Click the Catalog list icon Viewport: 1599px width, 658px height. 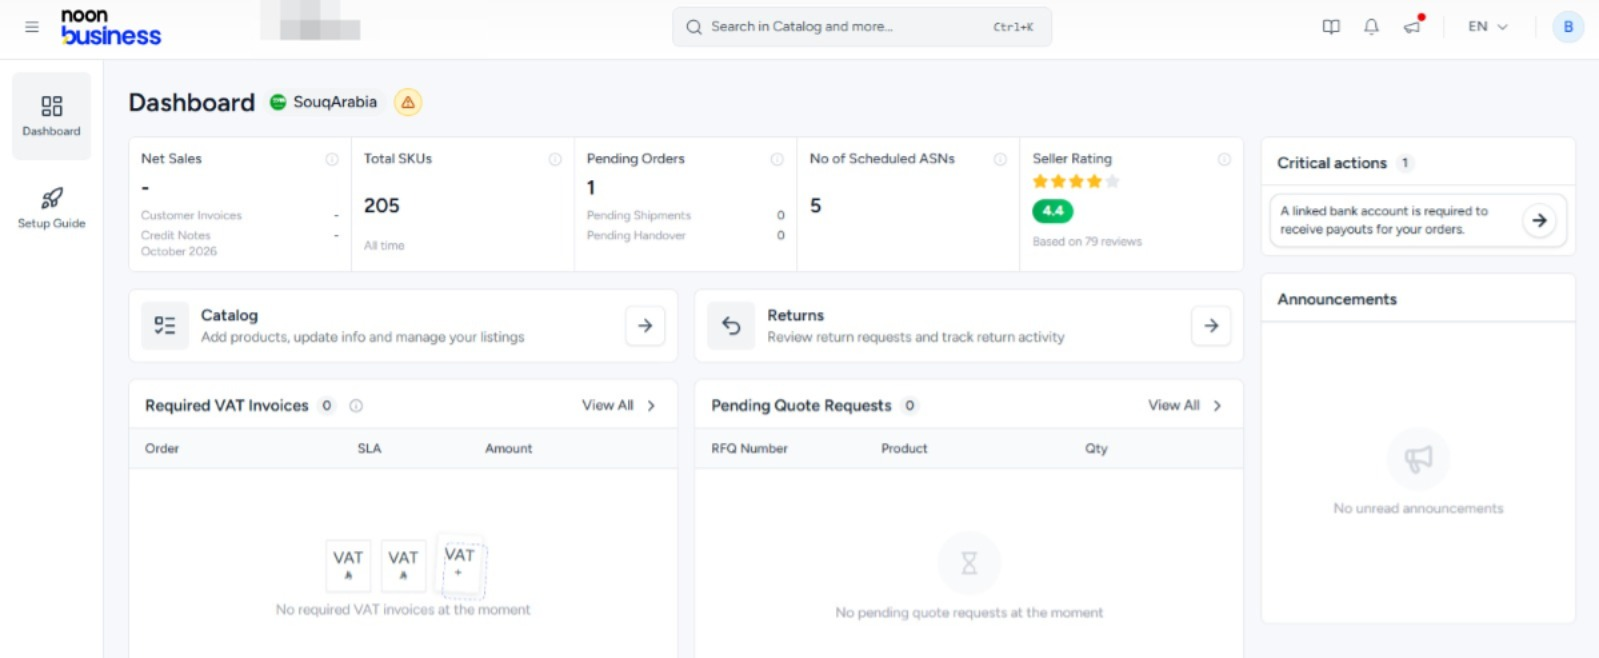click(x=165, y=325)
